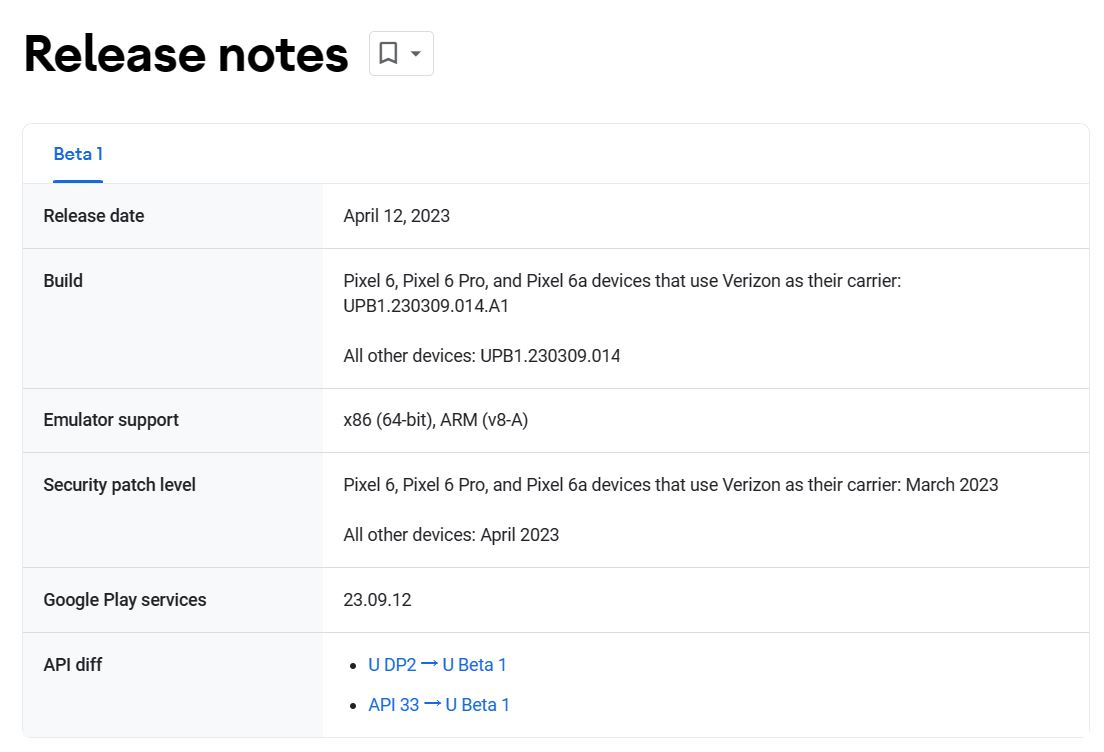Click the Build row label

click(63, 281)
